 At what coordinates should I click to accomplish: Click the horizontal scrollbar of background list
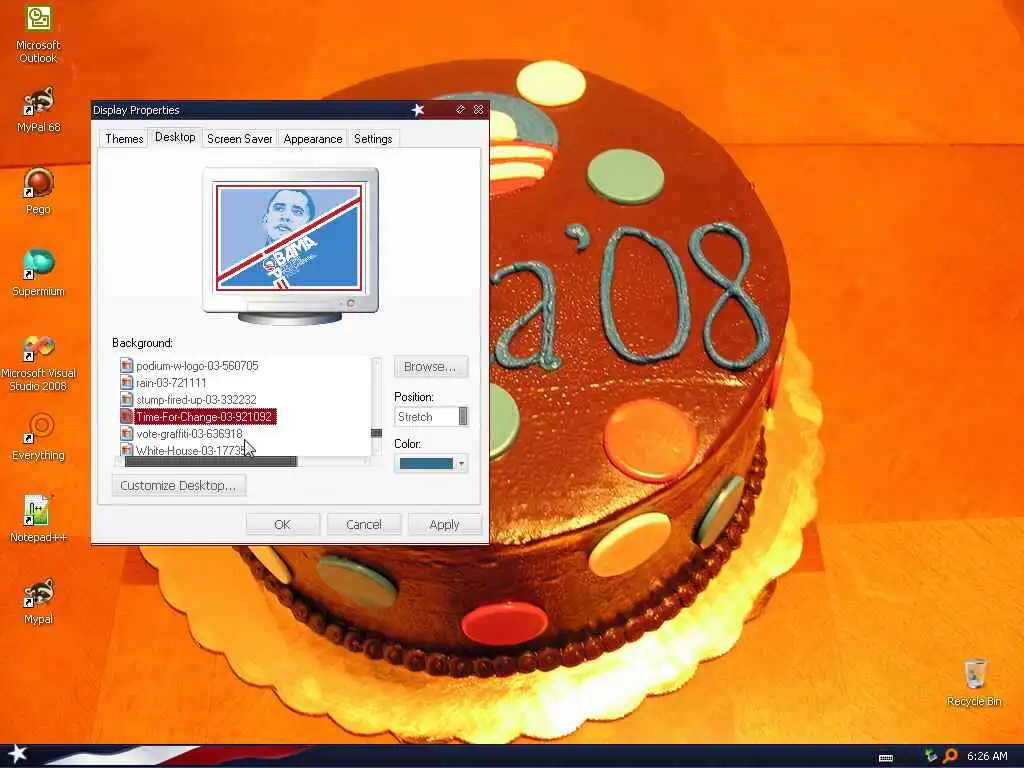pyautogui.click(x=210, y=462)
